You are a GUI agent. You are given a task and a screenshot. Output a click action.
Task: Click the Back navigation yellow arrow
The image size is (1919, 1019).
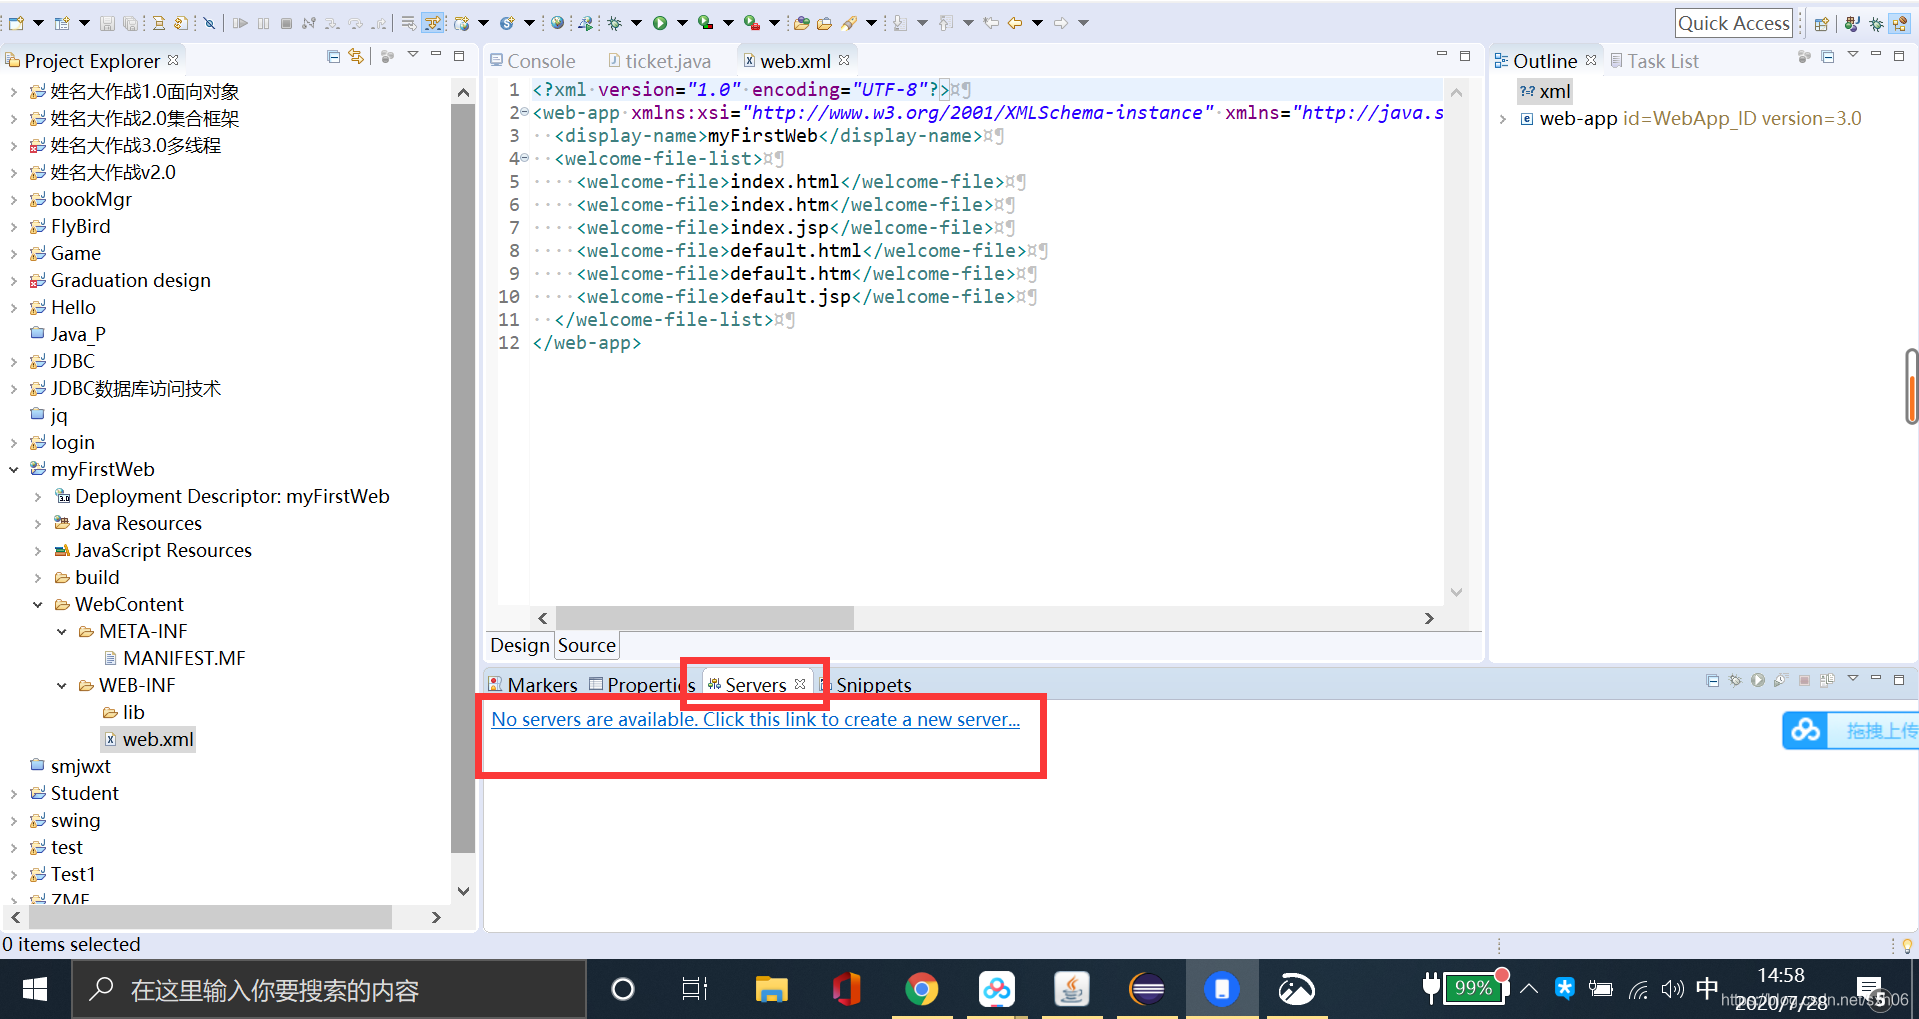[x=1014, y=23]
